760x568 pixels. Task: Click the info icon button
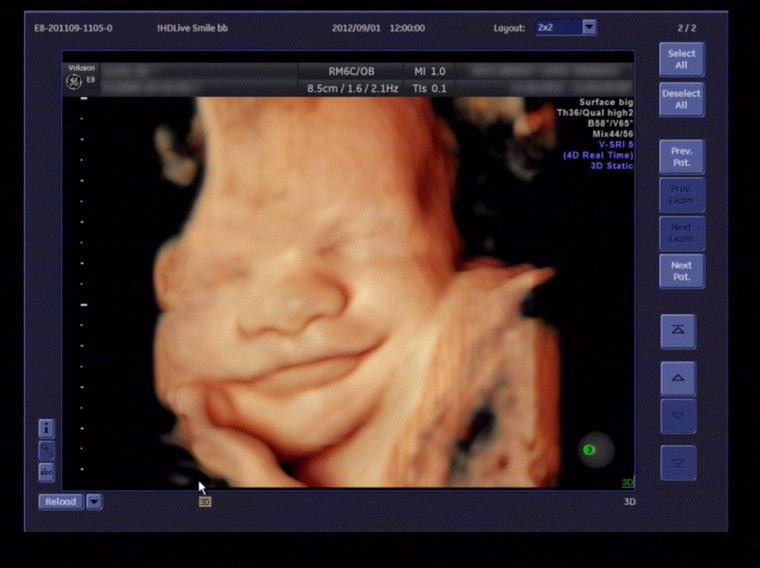tap(46, 428)
